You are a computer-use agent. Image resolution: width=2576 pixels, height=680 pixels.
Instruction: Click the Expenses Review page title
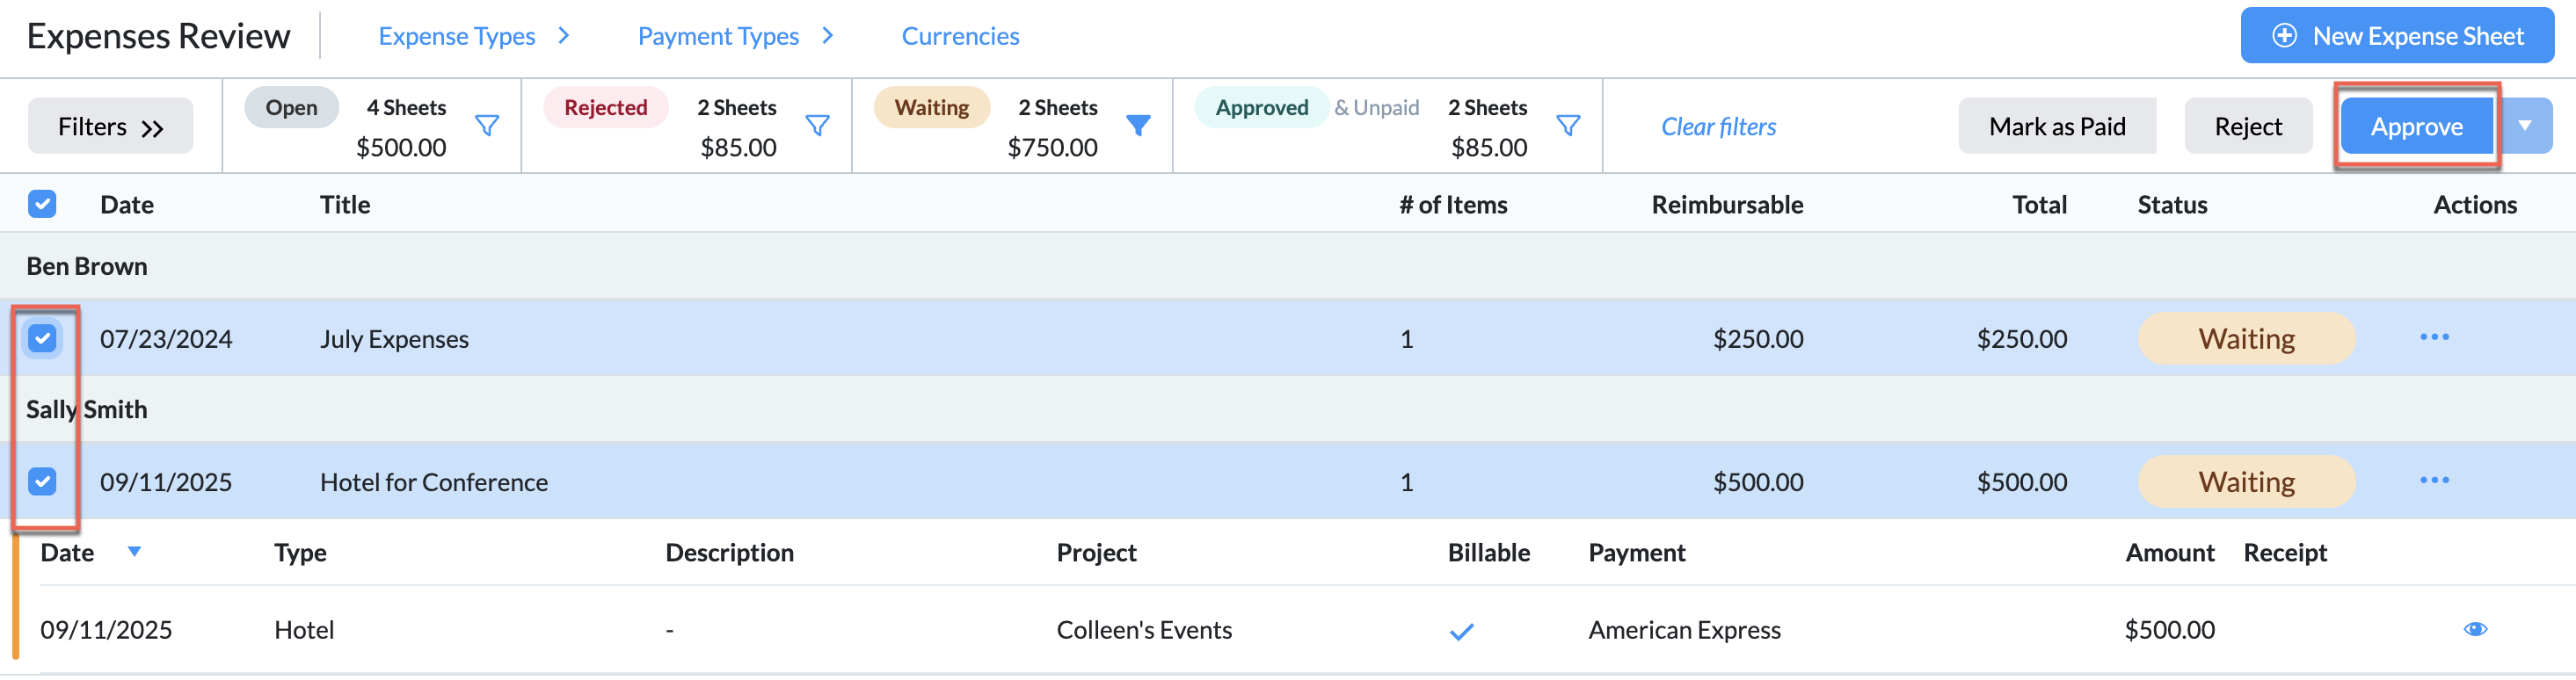[x=158, y=36]
